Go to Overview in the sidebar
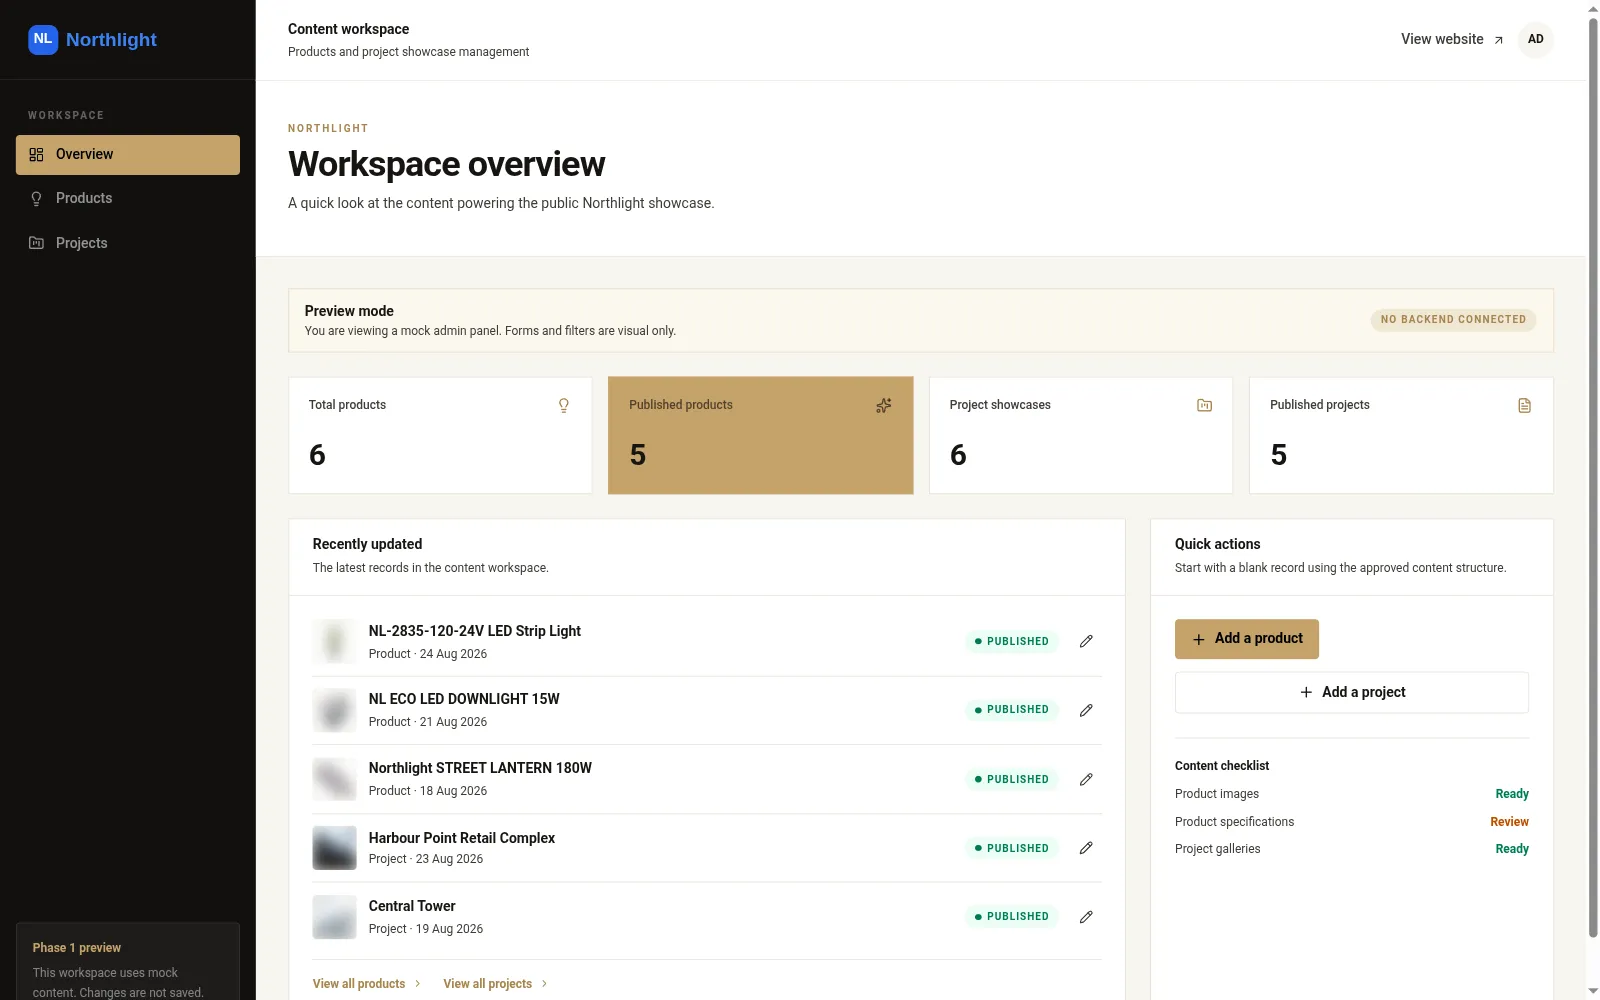 pyautogui.click(x=128, y=155)
